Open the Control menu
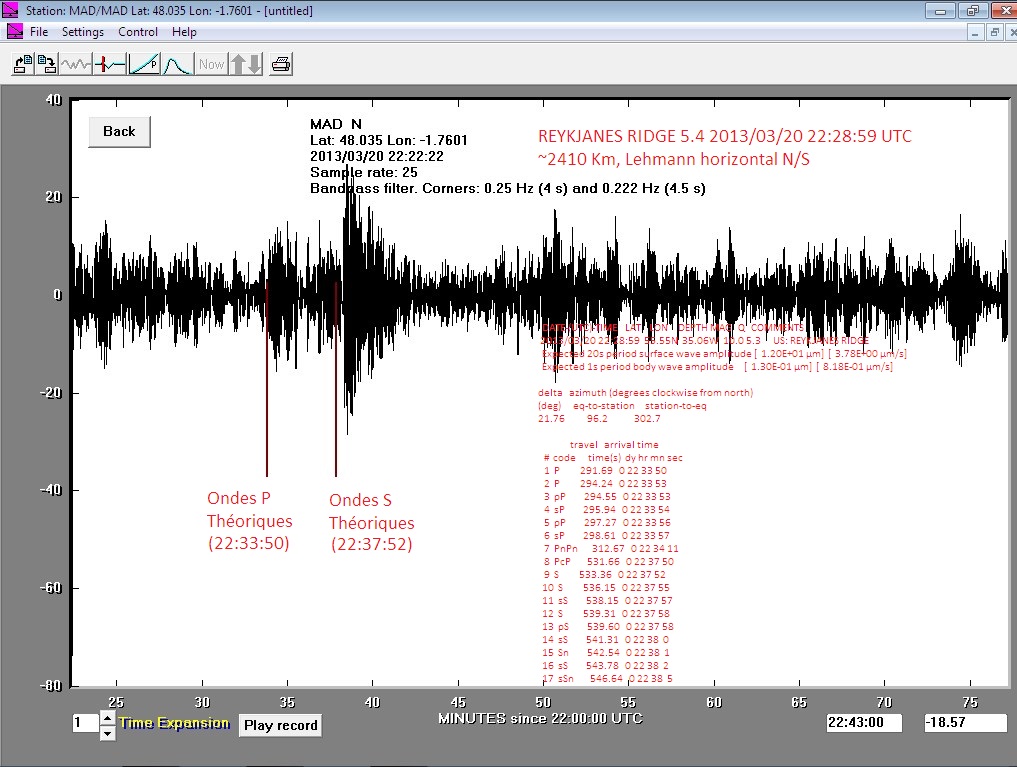 pos(138,32)
